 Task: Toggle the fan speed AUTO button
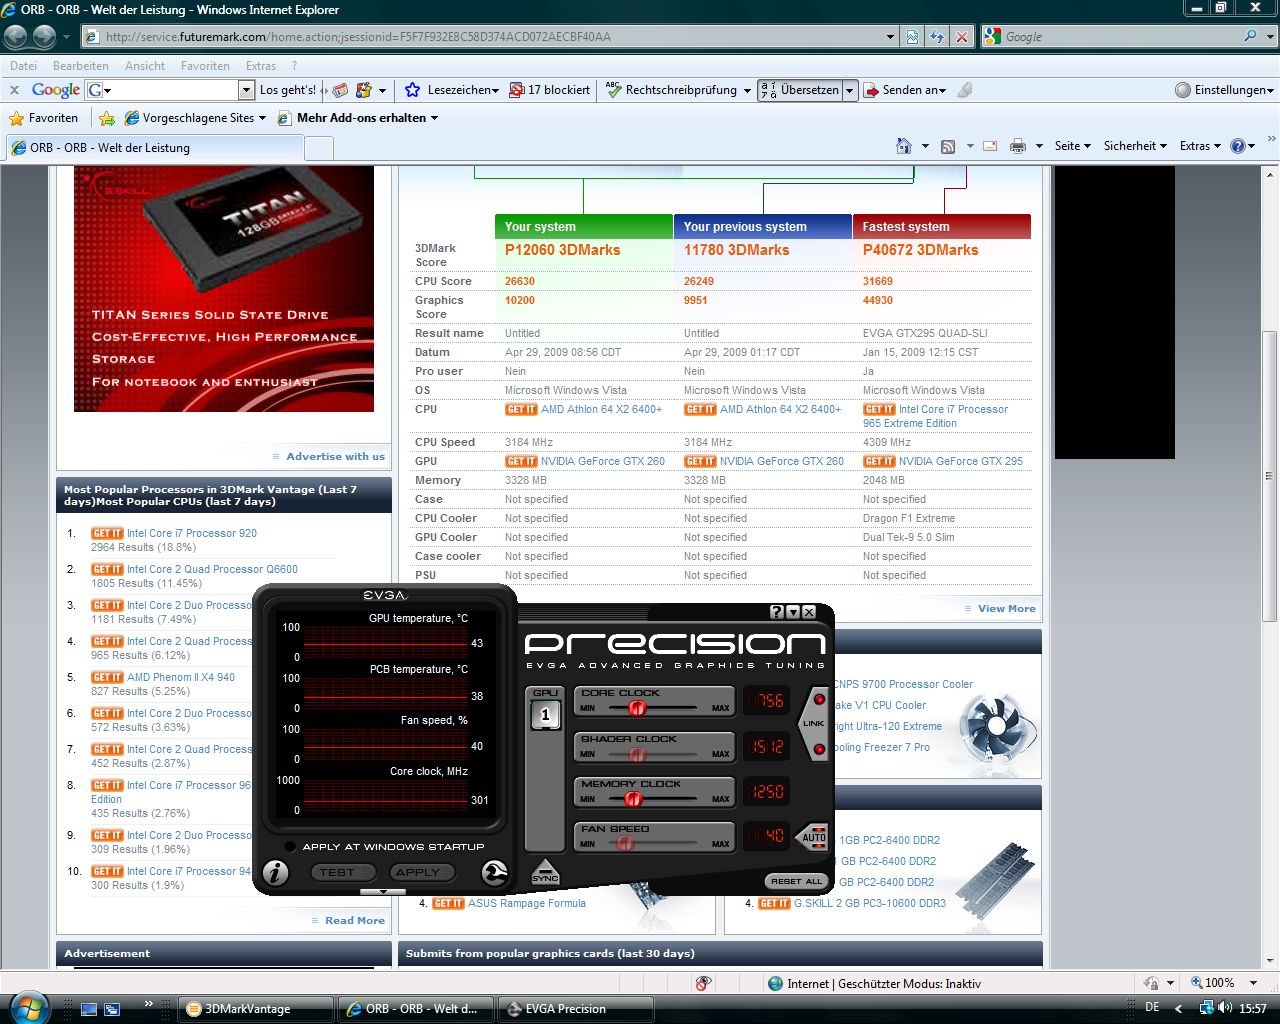pos(814,836)
